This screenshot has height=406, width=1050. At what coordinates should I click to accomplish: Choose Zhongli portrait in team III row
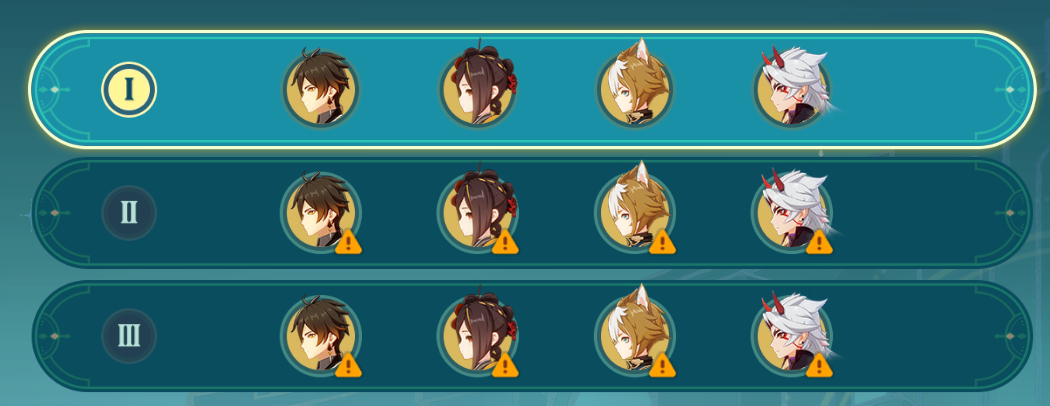[320, 336]
